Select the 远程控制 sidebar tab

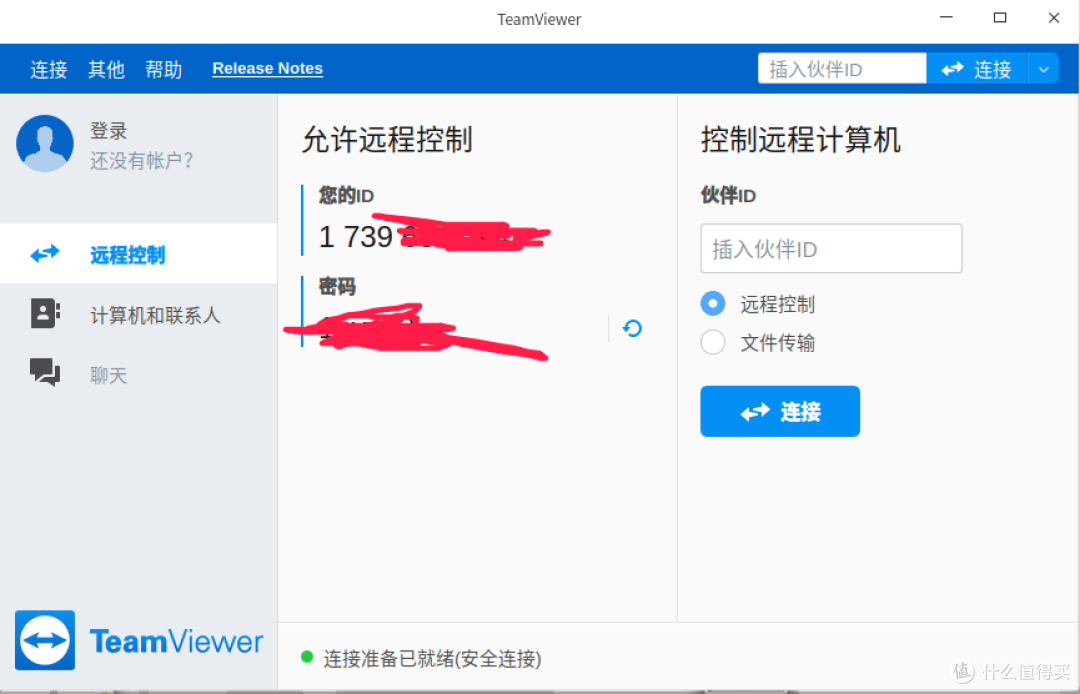coord(138,253)
